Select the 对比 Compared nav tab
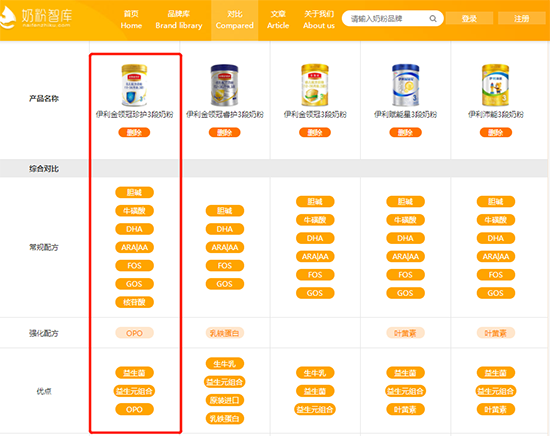This screenshot has height=436, width=550. coord(235,20)
